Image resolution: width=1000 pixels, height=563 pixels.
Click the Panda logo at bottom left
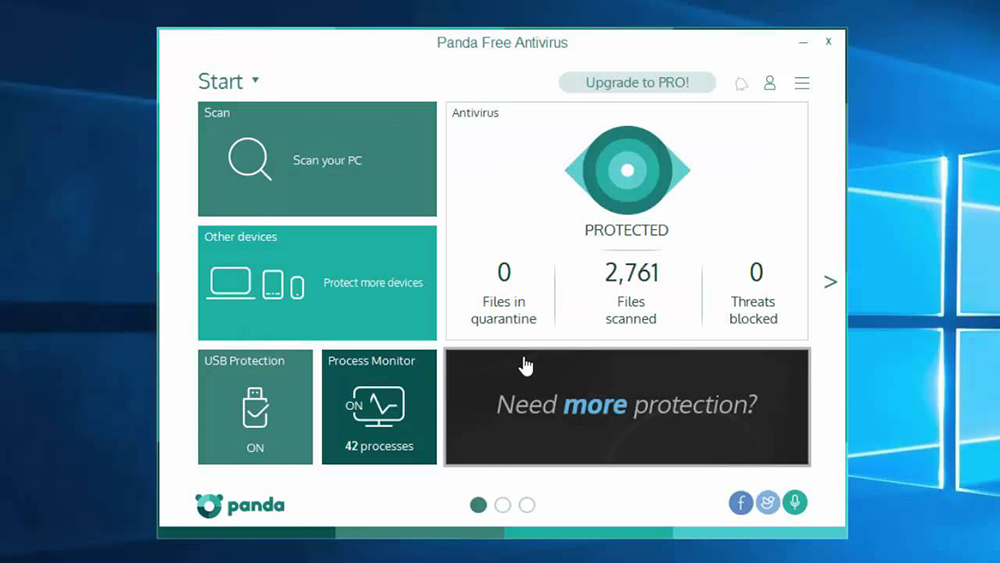click(240, 506)
